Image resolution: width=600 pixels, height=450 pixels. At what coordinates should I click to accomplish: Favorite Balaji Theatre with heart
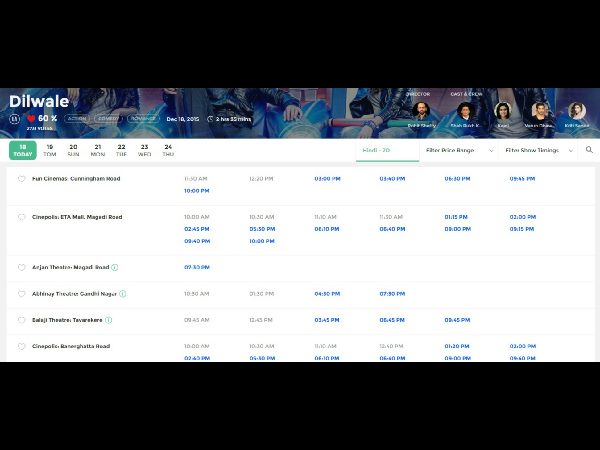point(21,320)
